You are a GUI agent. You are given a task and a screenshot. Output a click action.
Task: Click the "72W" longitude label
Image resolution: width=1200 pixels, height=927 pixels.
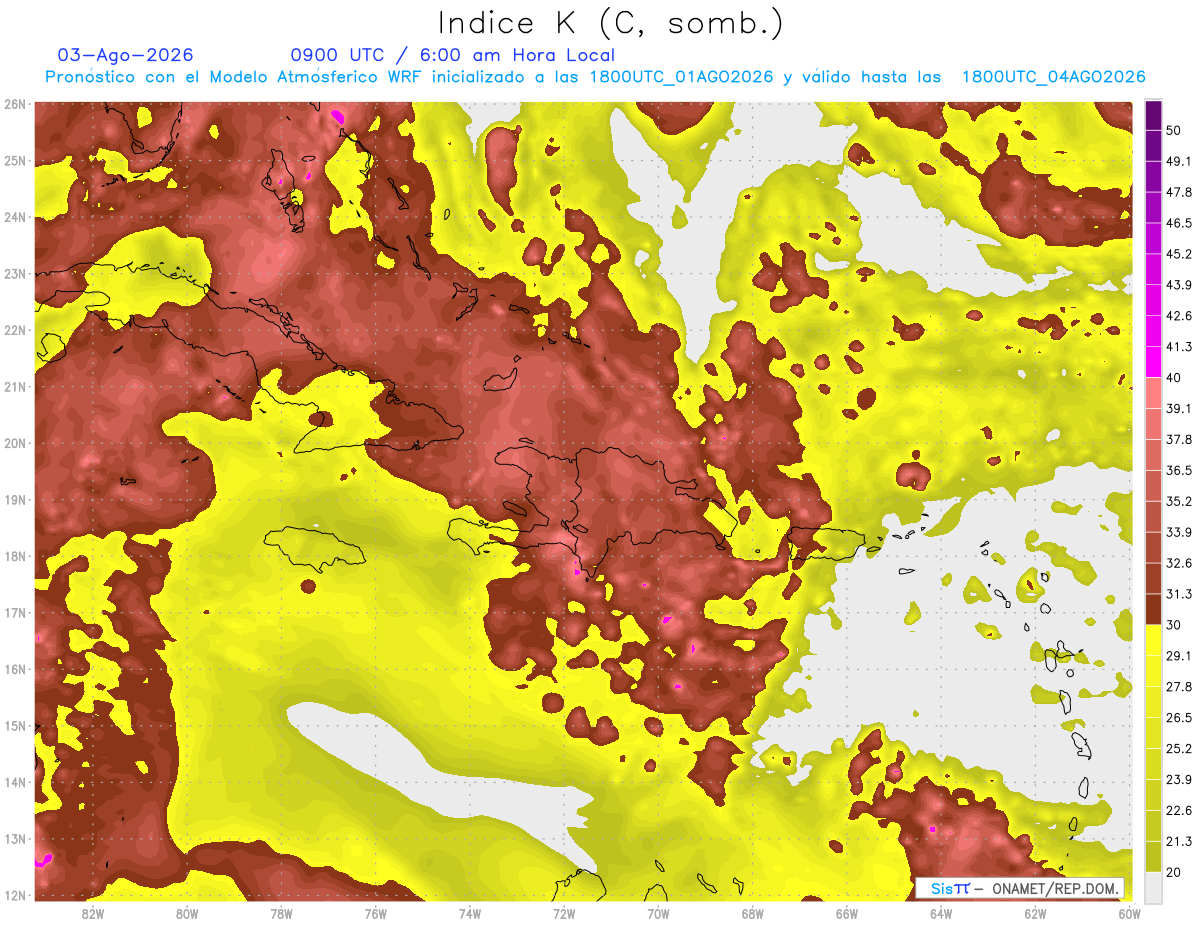tap(564, 913)
